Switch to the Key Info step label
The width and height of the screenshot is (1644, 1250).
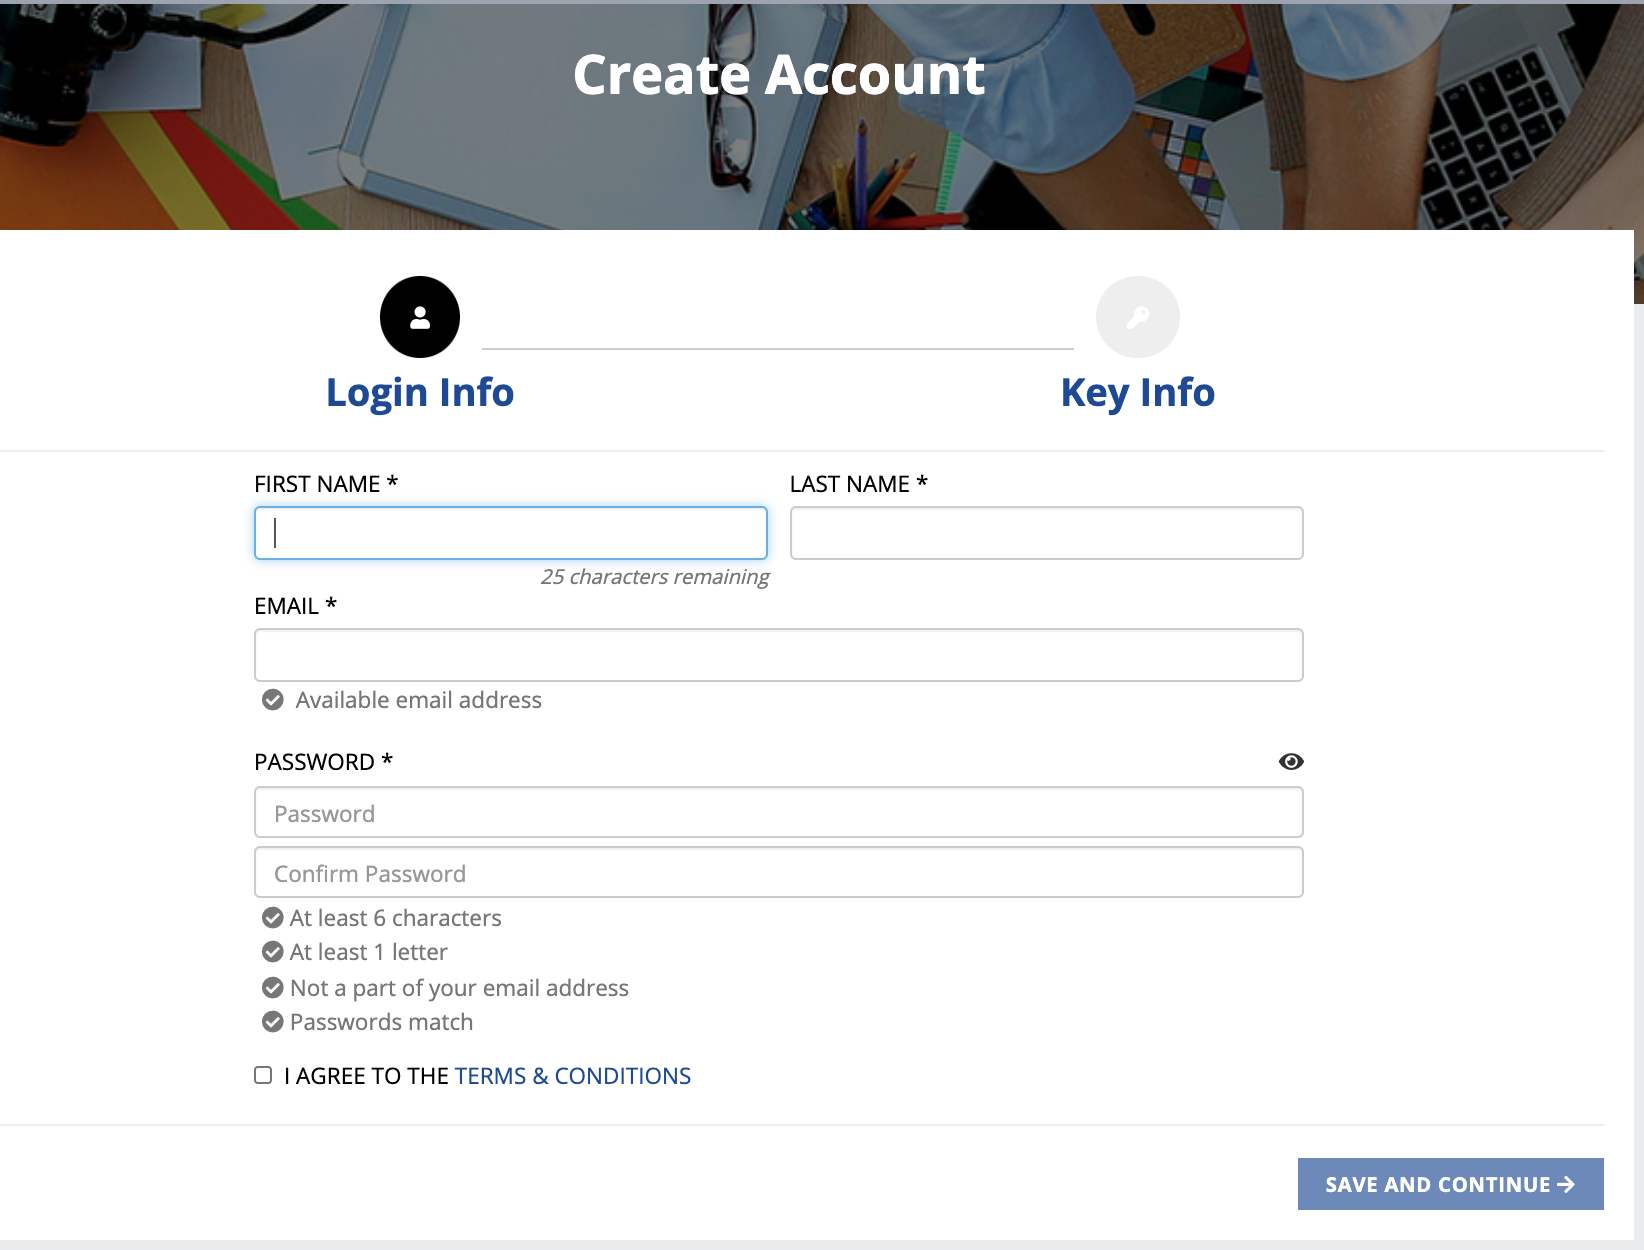click(1138, 393)
